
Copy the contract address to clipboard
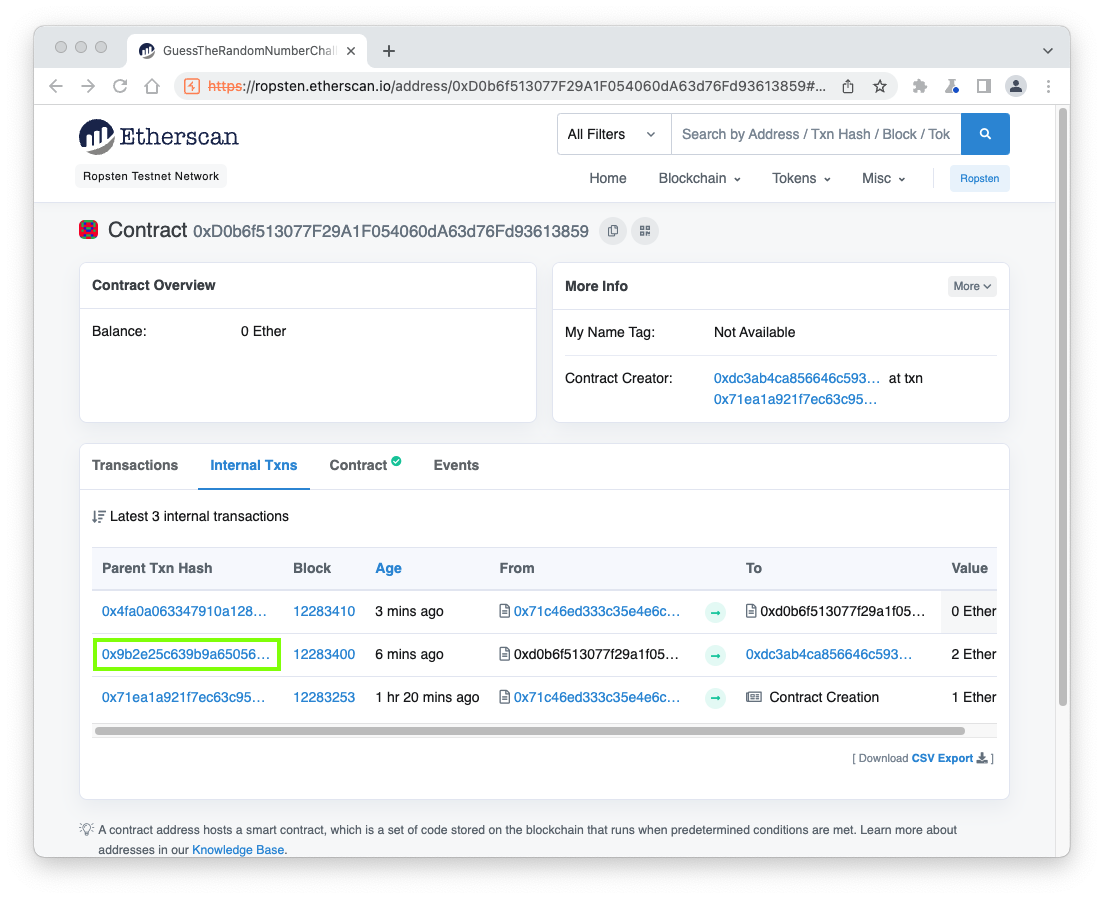pyautogui.click(x=613, y=231)
